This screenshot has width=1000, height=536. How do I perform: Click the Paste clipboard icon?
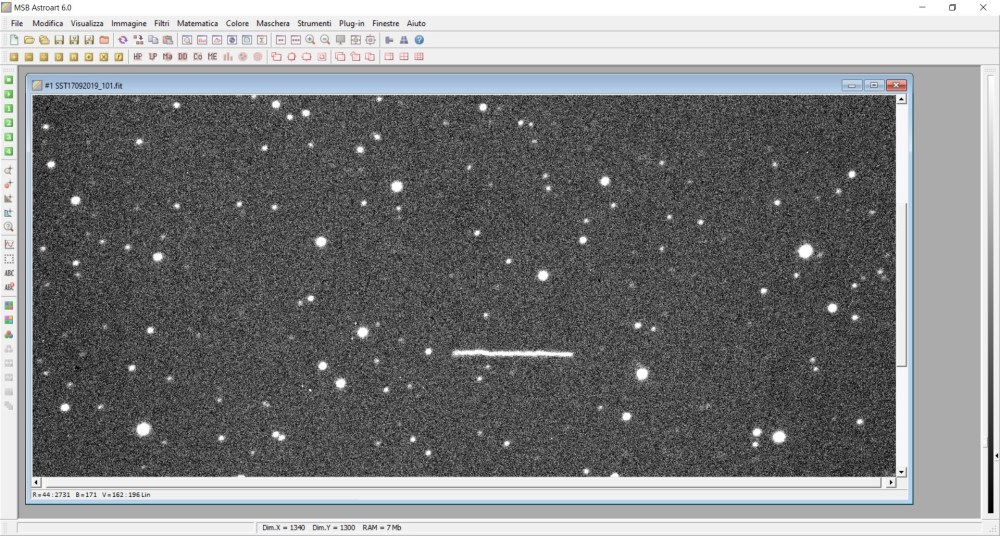coord(167,40)
